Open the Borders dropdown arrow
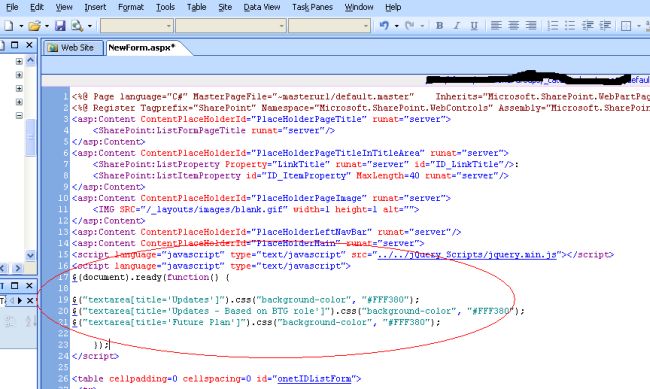650x389 pixels. click(638, 26)
